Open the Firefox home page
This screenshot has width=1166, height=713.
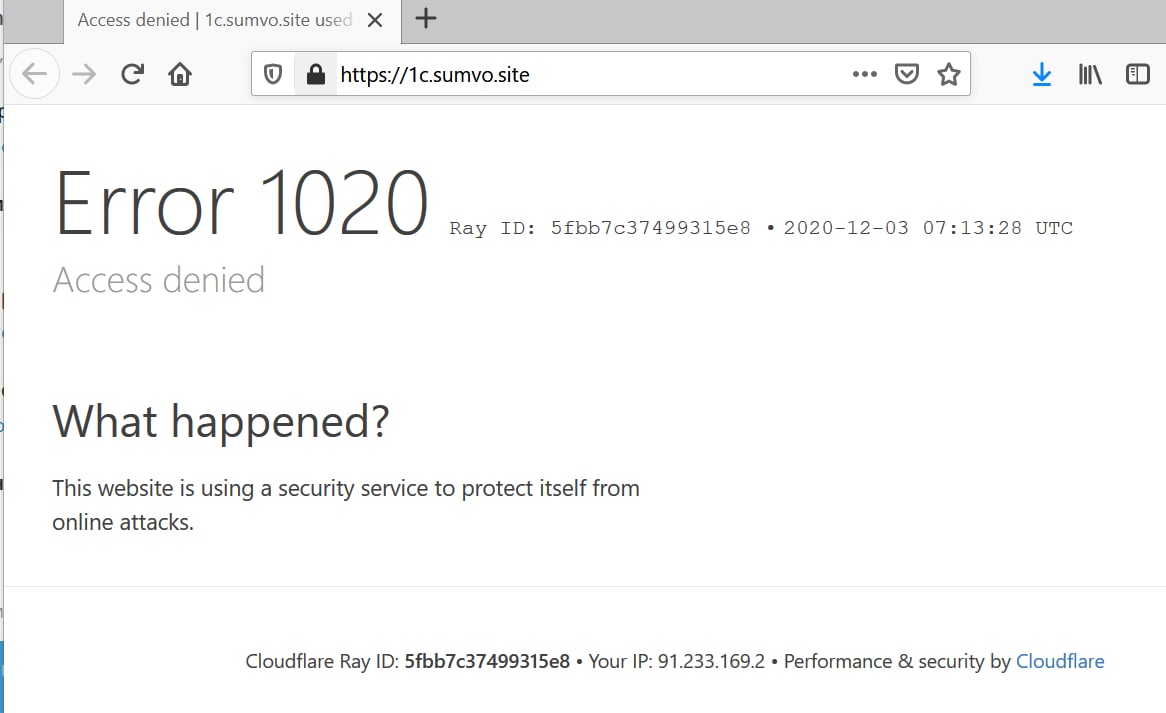180,74
